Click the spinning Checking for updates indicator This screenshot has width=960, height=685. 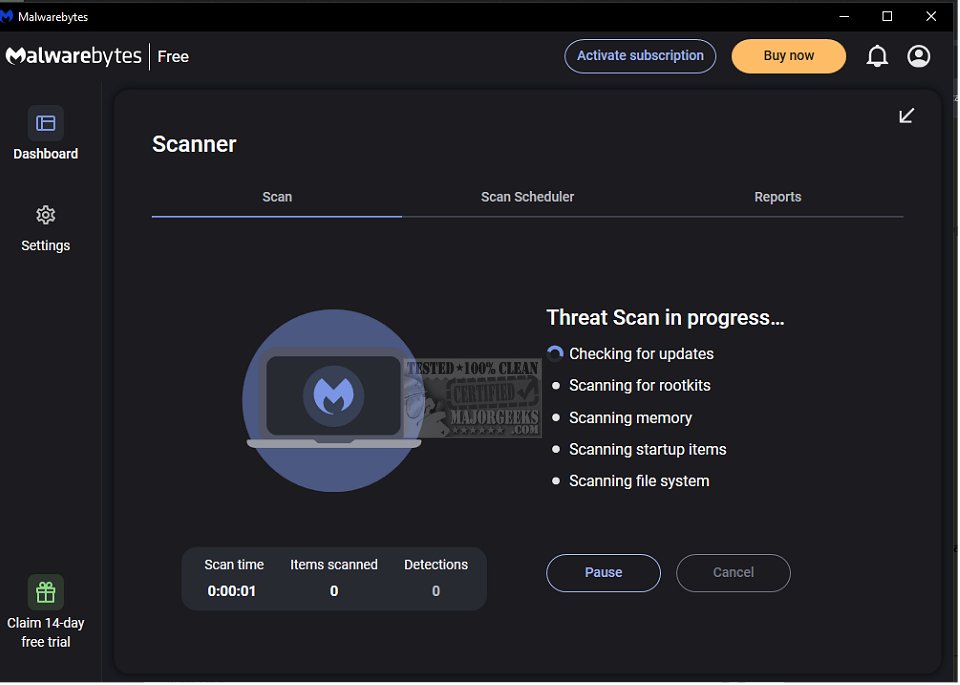coord(555,353)
